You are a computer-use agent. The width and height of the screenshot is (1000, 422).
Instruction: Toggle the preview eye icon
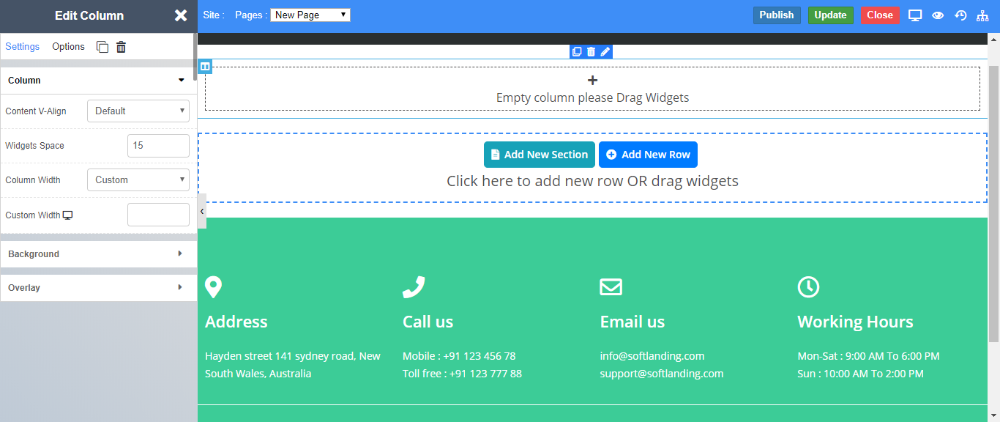[x=938, y=15]
